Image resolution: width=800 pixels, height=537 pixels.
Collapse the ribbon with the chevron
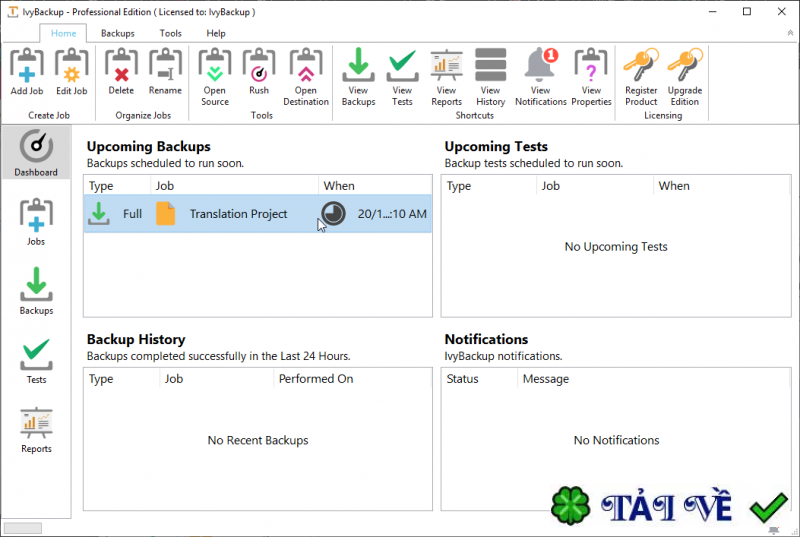pyautogui.click(x=790, y=33)
